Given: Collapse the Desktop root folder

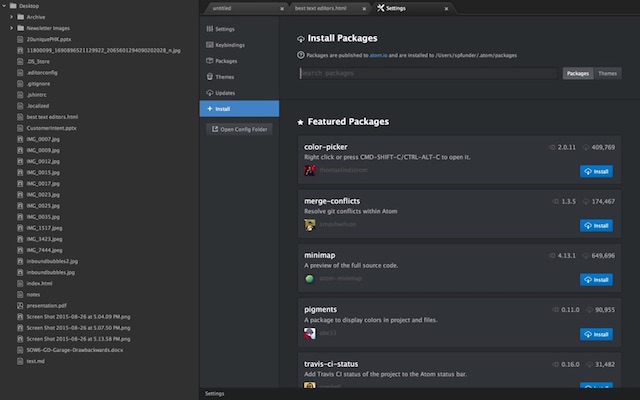Looking at the screenshot, I should 4,6.
